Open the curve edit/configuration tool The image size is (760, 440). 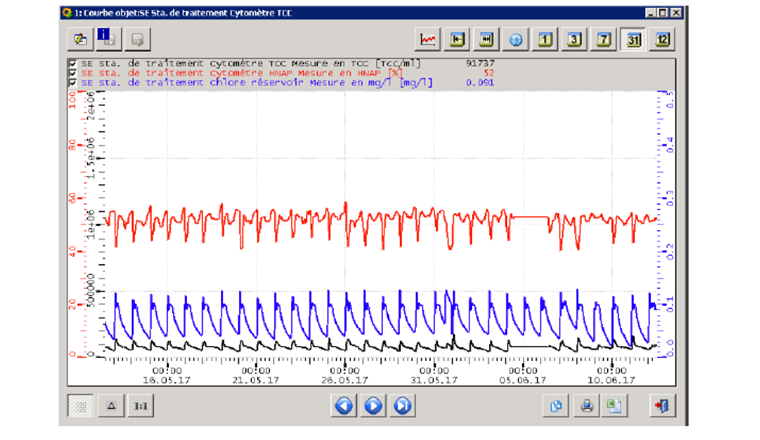pos(80,39)
